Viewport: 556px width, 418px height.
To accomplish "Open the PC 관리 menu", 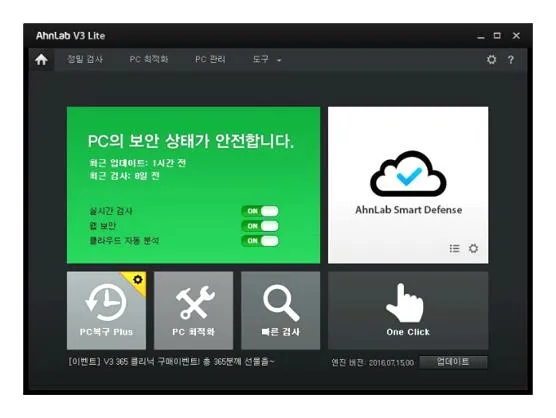I will (210, 59).
